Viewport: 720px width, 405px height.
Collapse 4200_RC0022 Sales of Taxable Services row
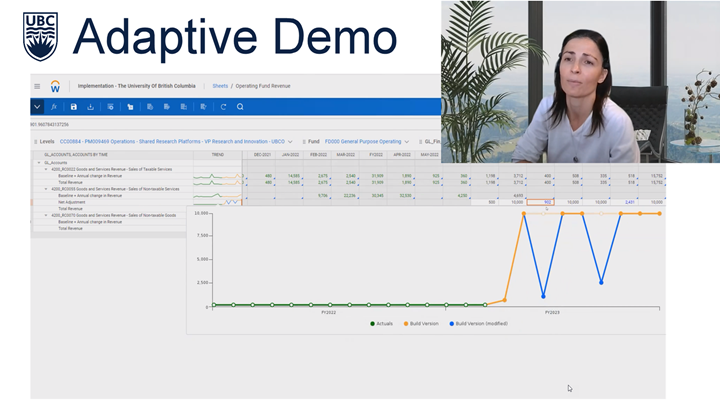pos(46,169)
